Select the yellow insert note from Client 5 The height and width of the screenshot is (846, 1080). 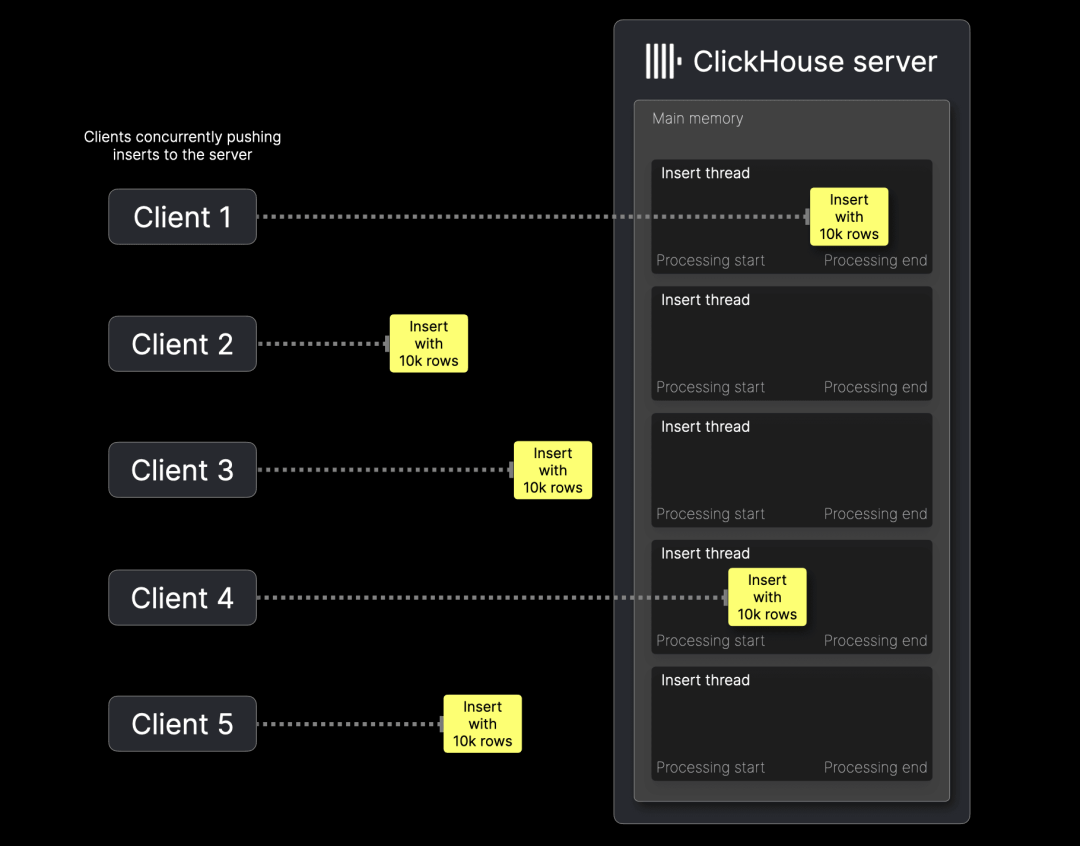pyautogui.click(x=482, y=724)
